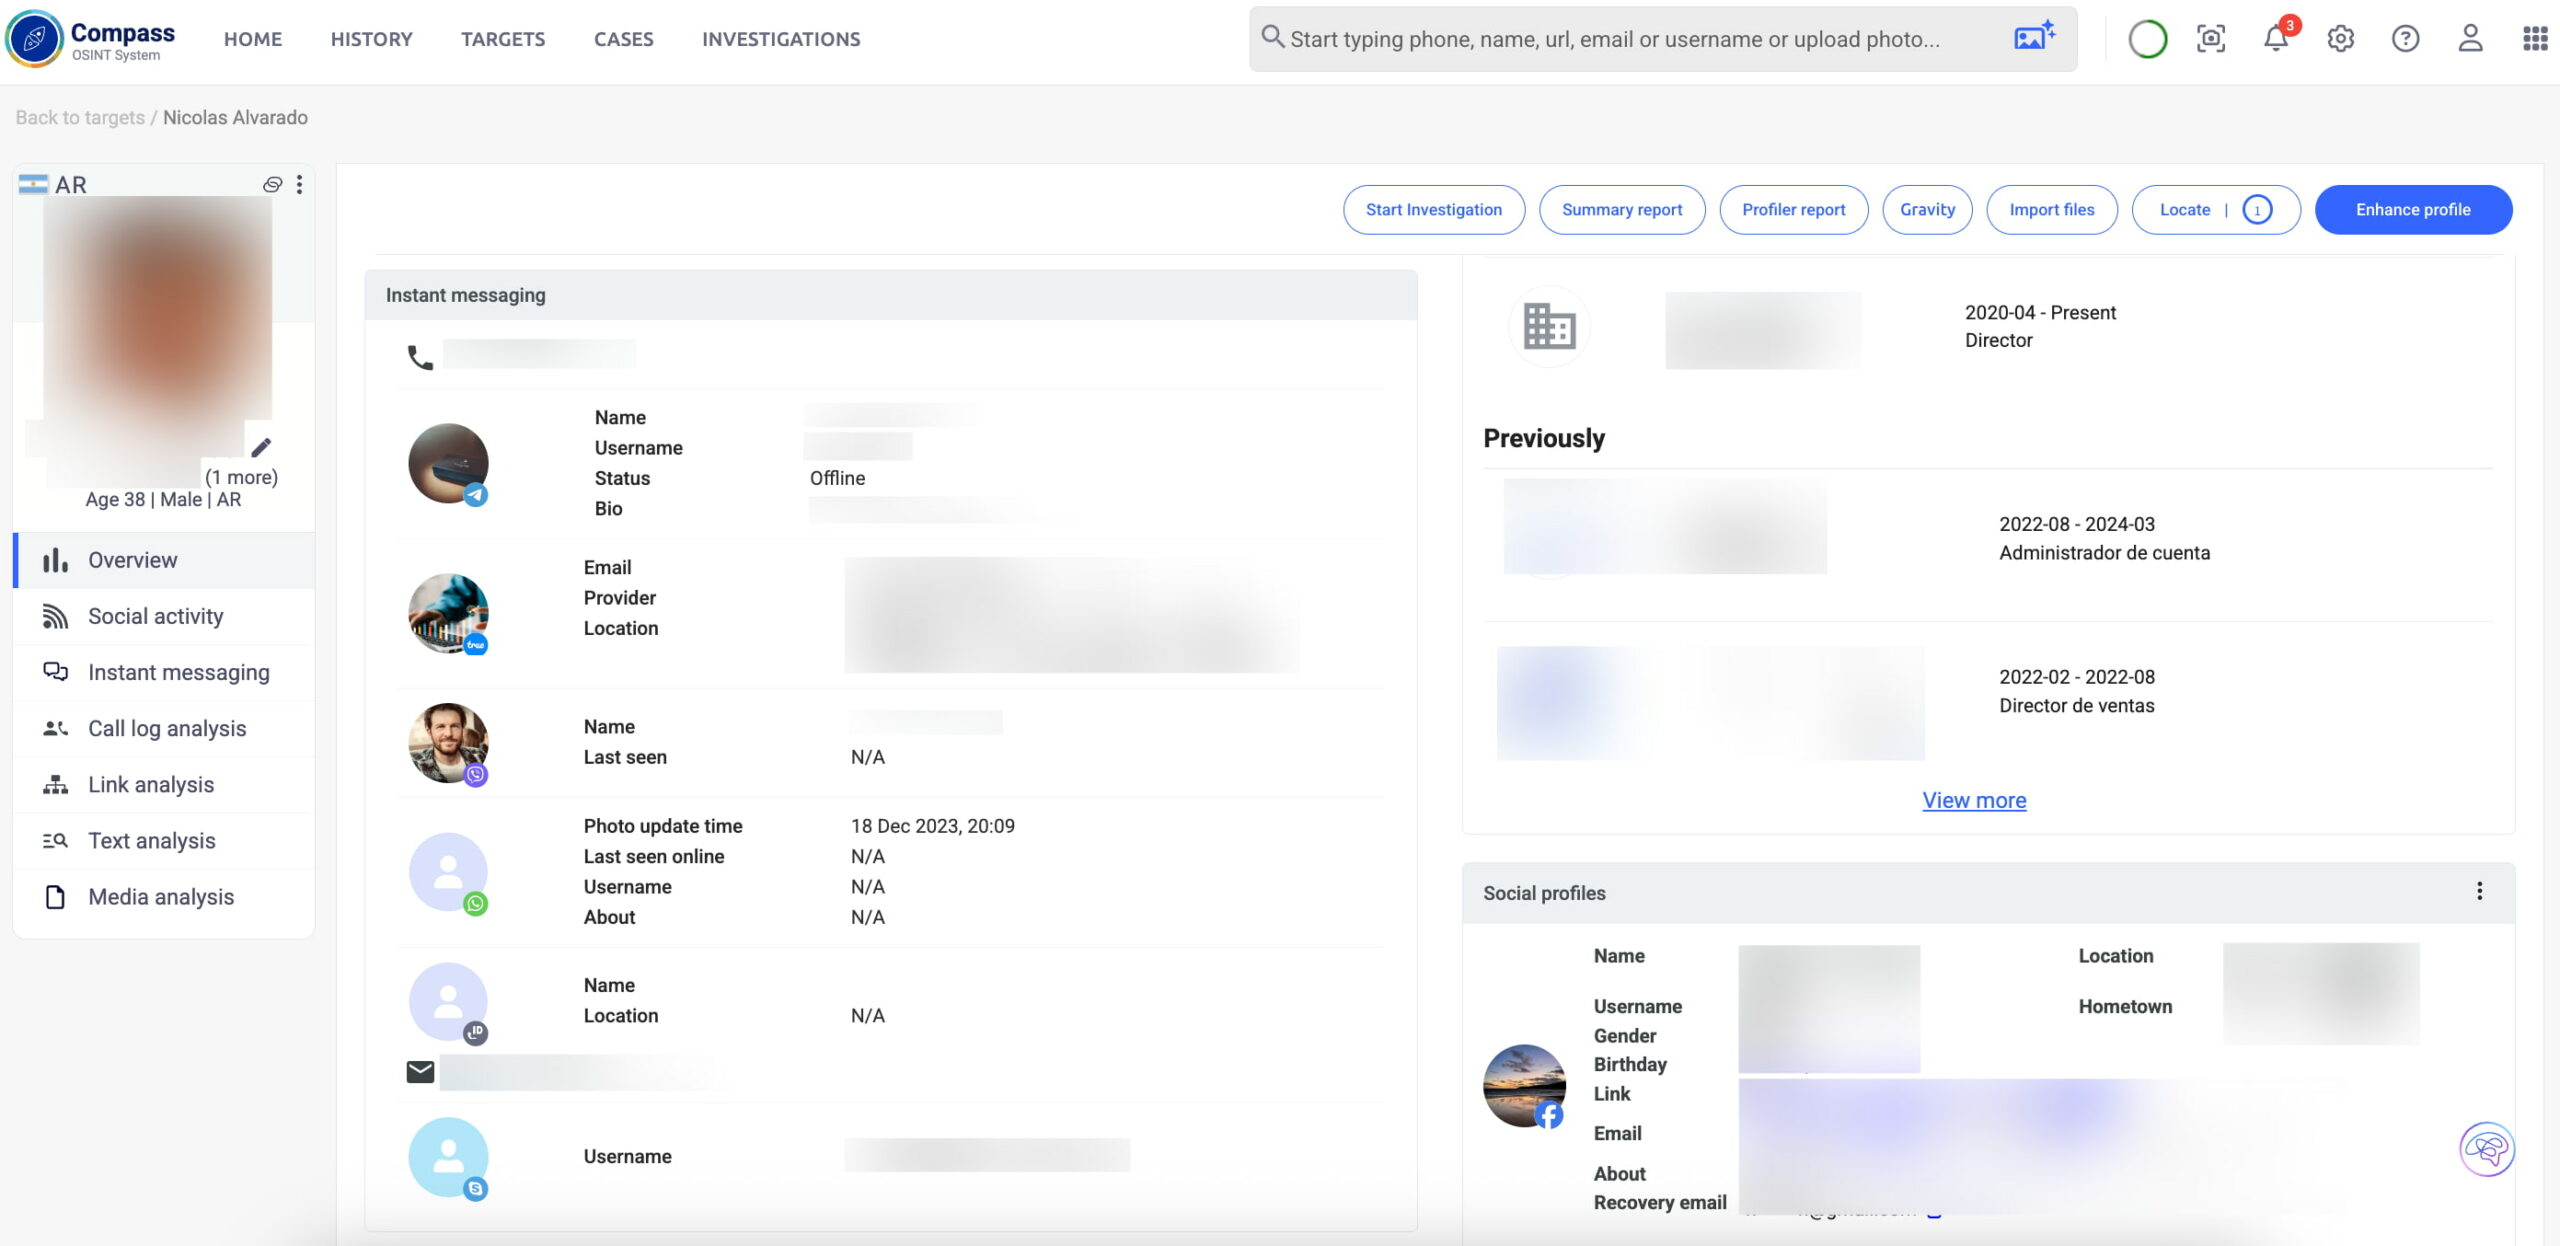Click the Enhance profile button
This screenshot has height=1246, width=2560.
[2412, 210]
